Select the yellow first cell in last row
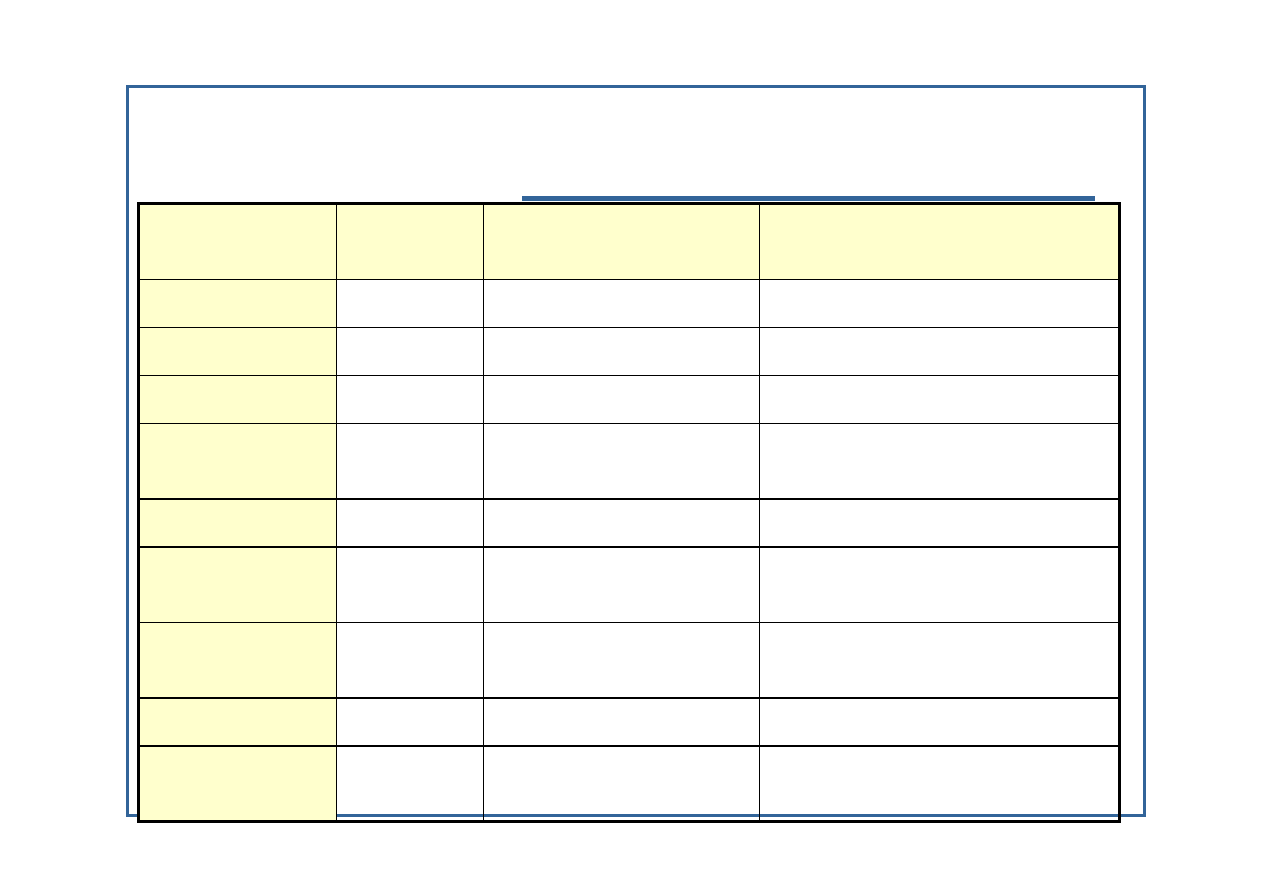This screenshot has height=893, width=1263. pos(237,783)
